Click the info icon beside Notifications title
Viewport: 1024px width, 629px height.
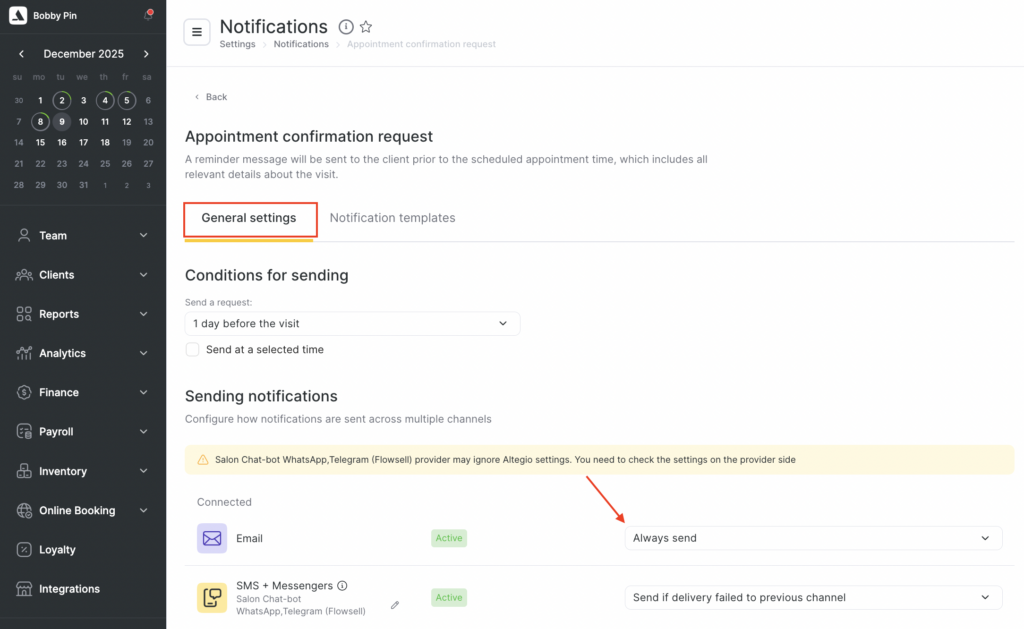[346, 27]
